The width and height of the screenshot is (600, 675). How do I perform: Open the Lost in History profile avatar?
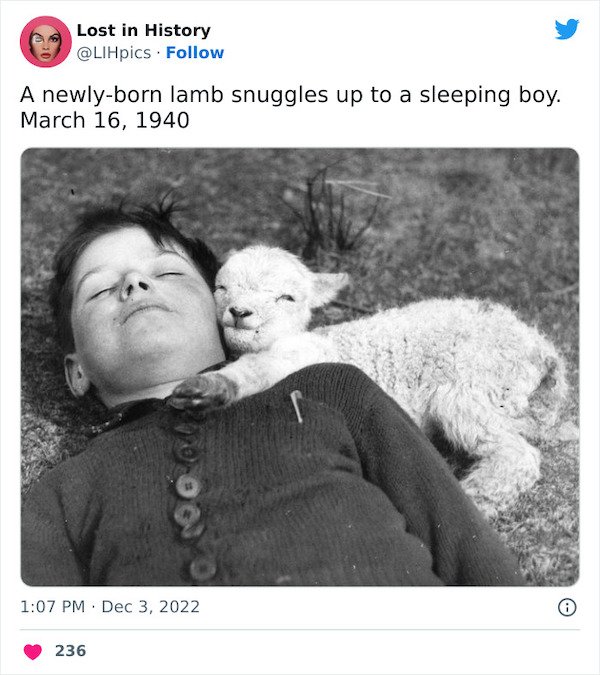[x=46, y=42]
